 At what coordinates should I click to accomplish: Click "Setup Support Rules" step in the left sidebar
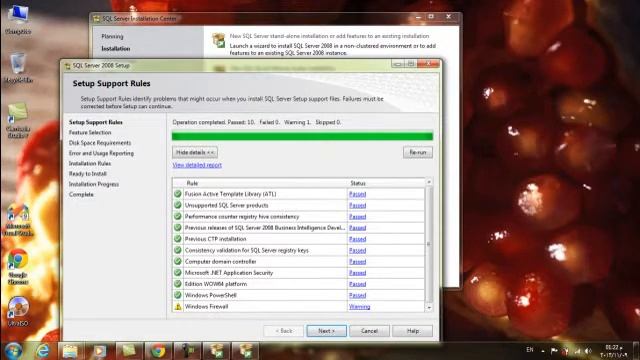pyautogui.click(x=96, y=122)
